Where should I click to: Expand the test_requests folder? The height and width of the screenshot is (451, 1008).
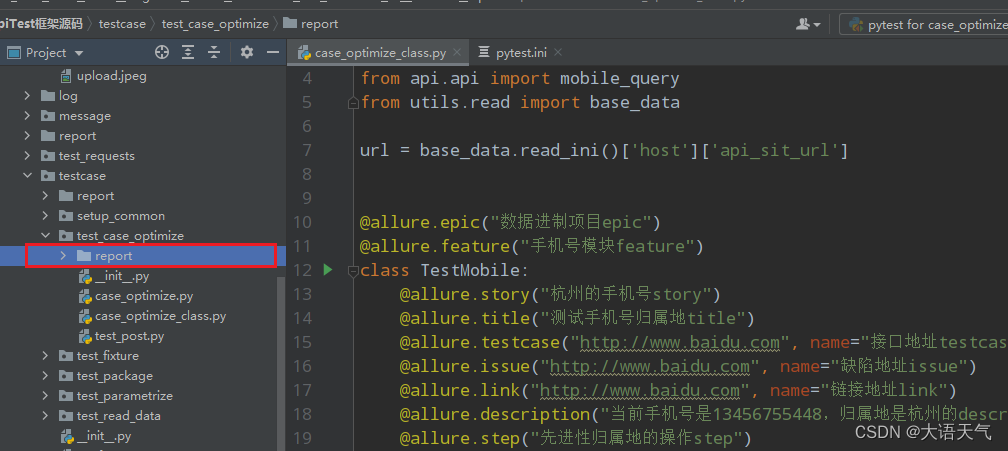point(27,156)
